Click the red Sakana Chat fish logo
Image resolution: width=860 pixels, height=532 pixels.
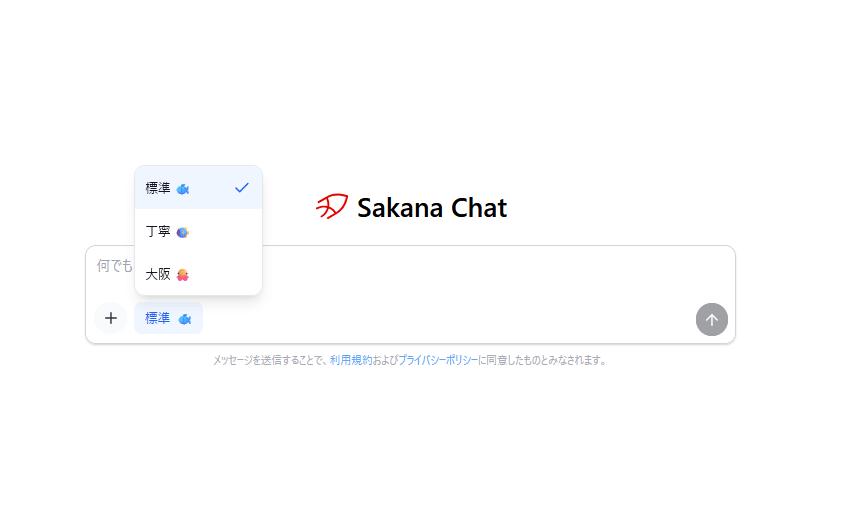331,207
